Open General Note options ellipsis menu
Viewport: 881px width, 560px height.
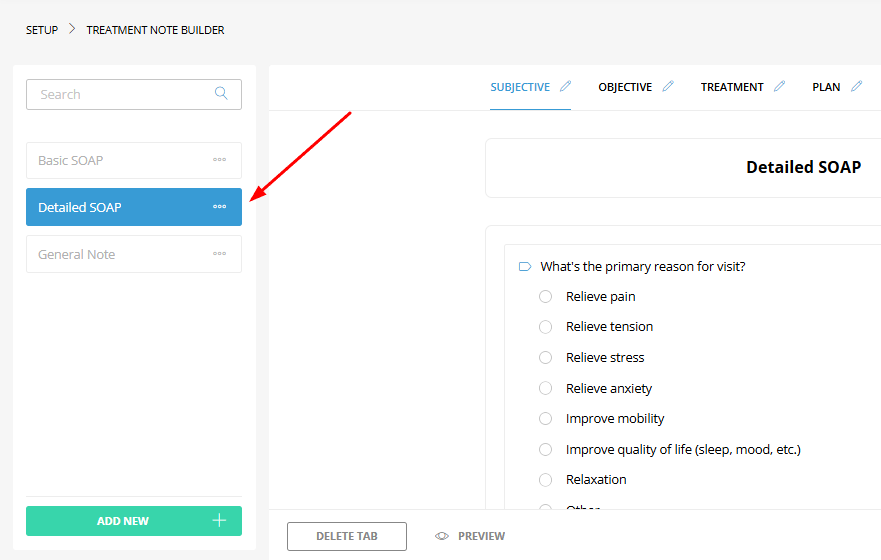tap(219, 254)
